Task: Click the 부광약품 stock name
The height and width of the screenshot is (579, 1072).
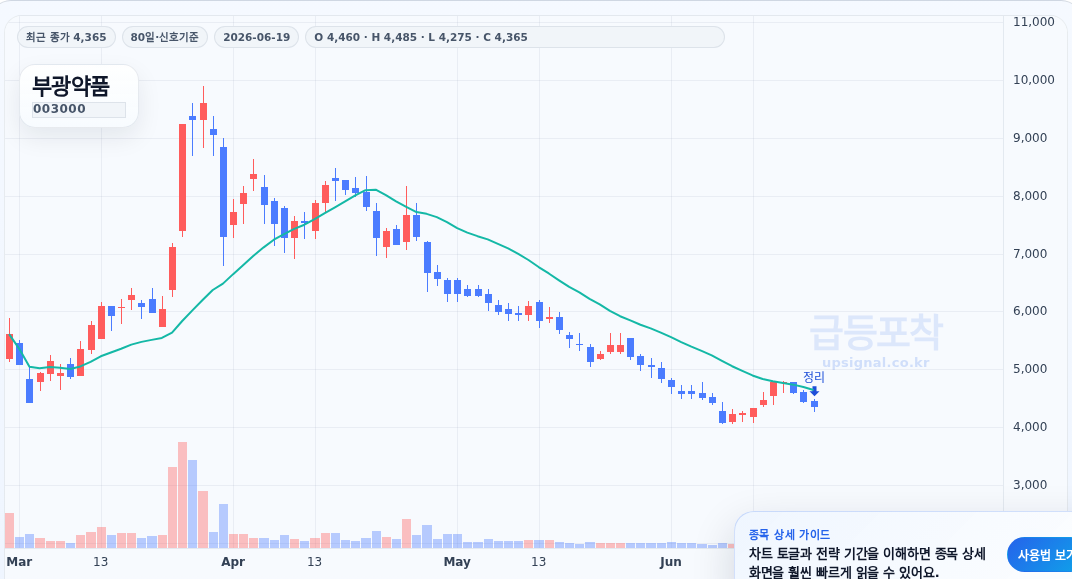Action: (x=70, y=86)
